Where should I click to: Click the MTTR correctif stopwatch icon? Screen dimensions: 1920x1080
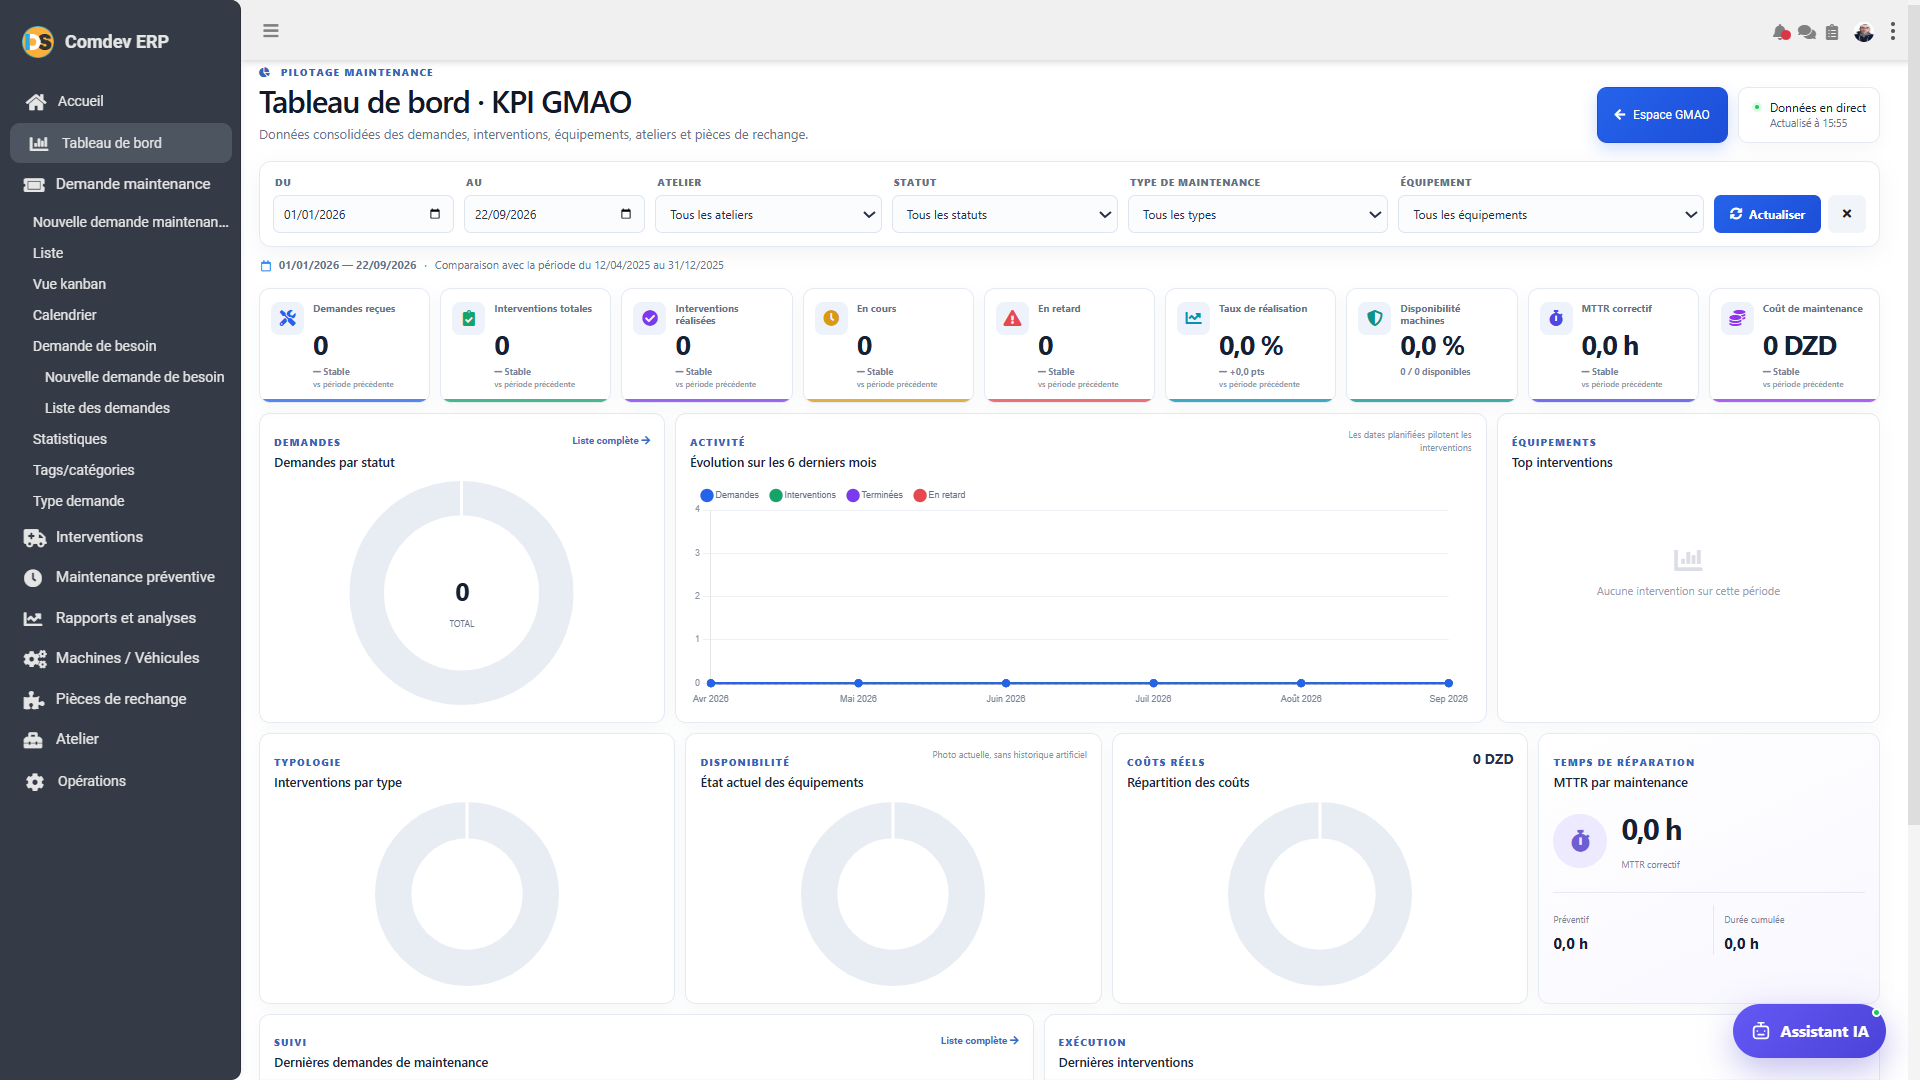[x=1556, y=318]
